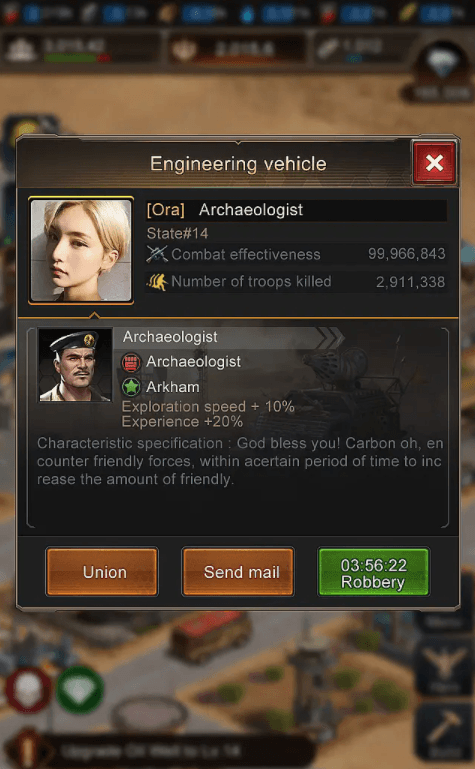Select the Archaeologist officer portrait
This screenshot has height=769, width=475.
[75, 365]
